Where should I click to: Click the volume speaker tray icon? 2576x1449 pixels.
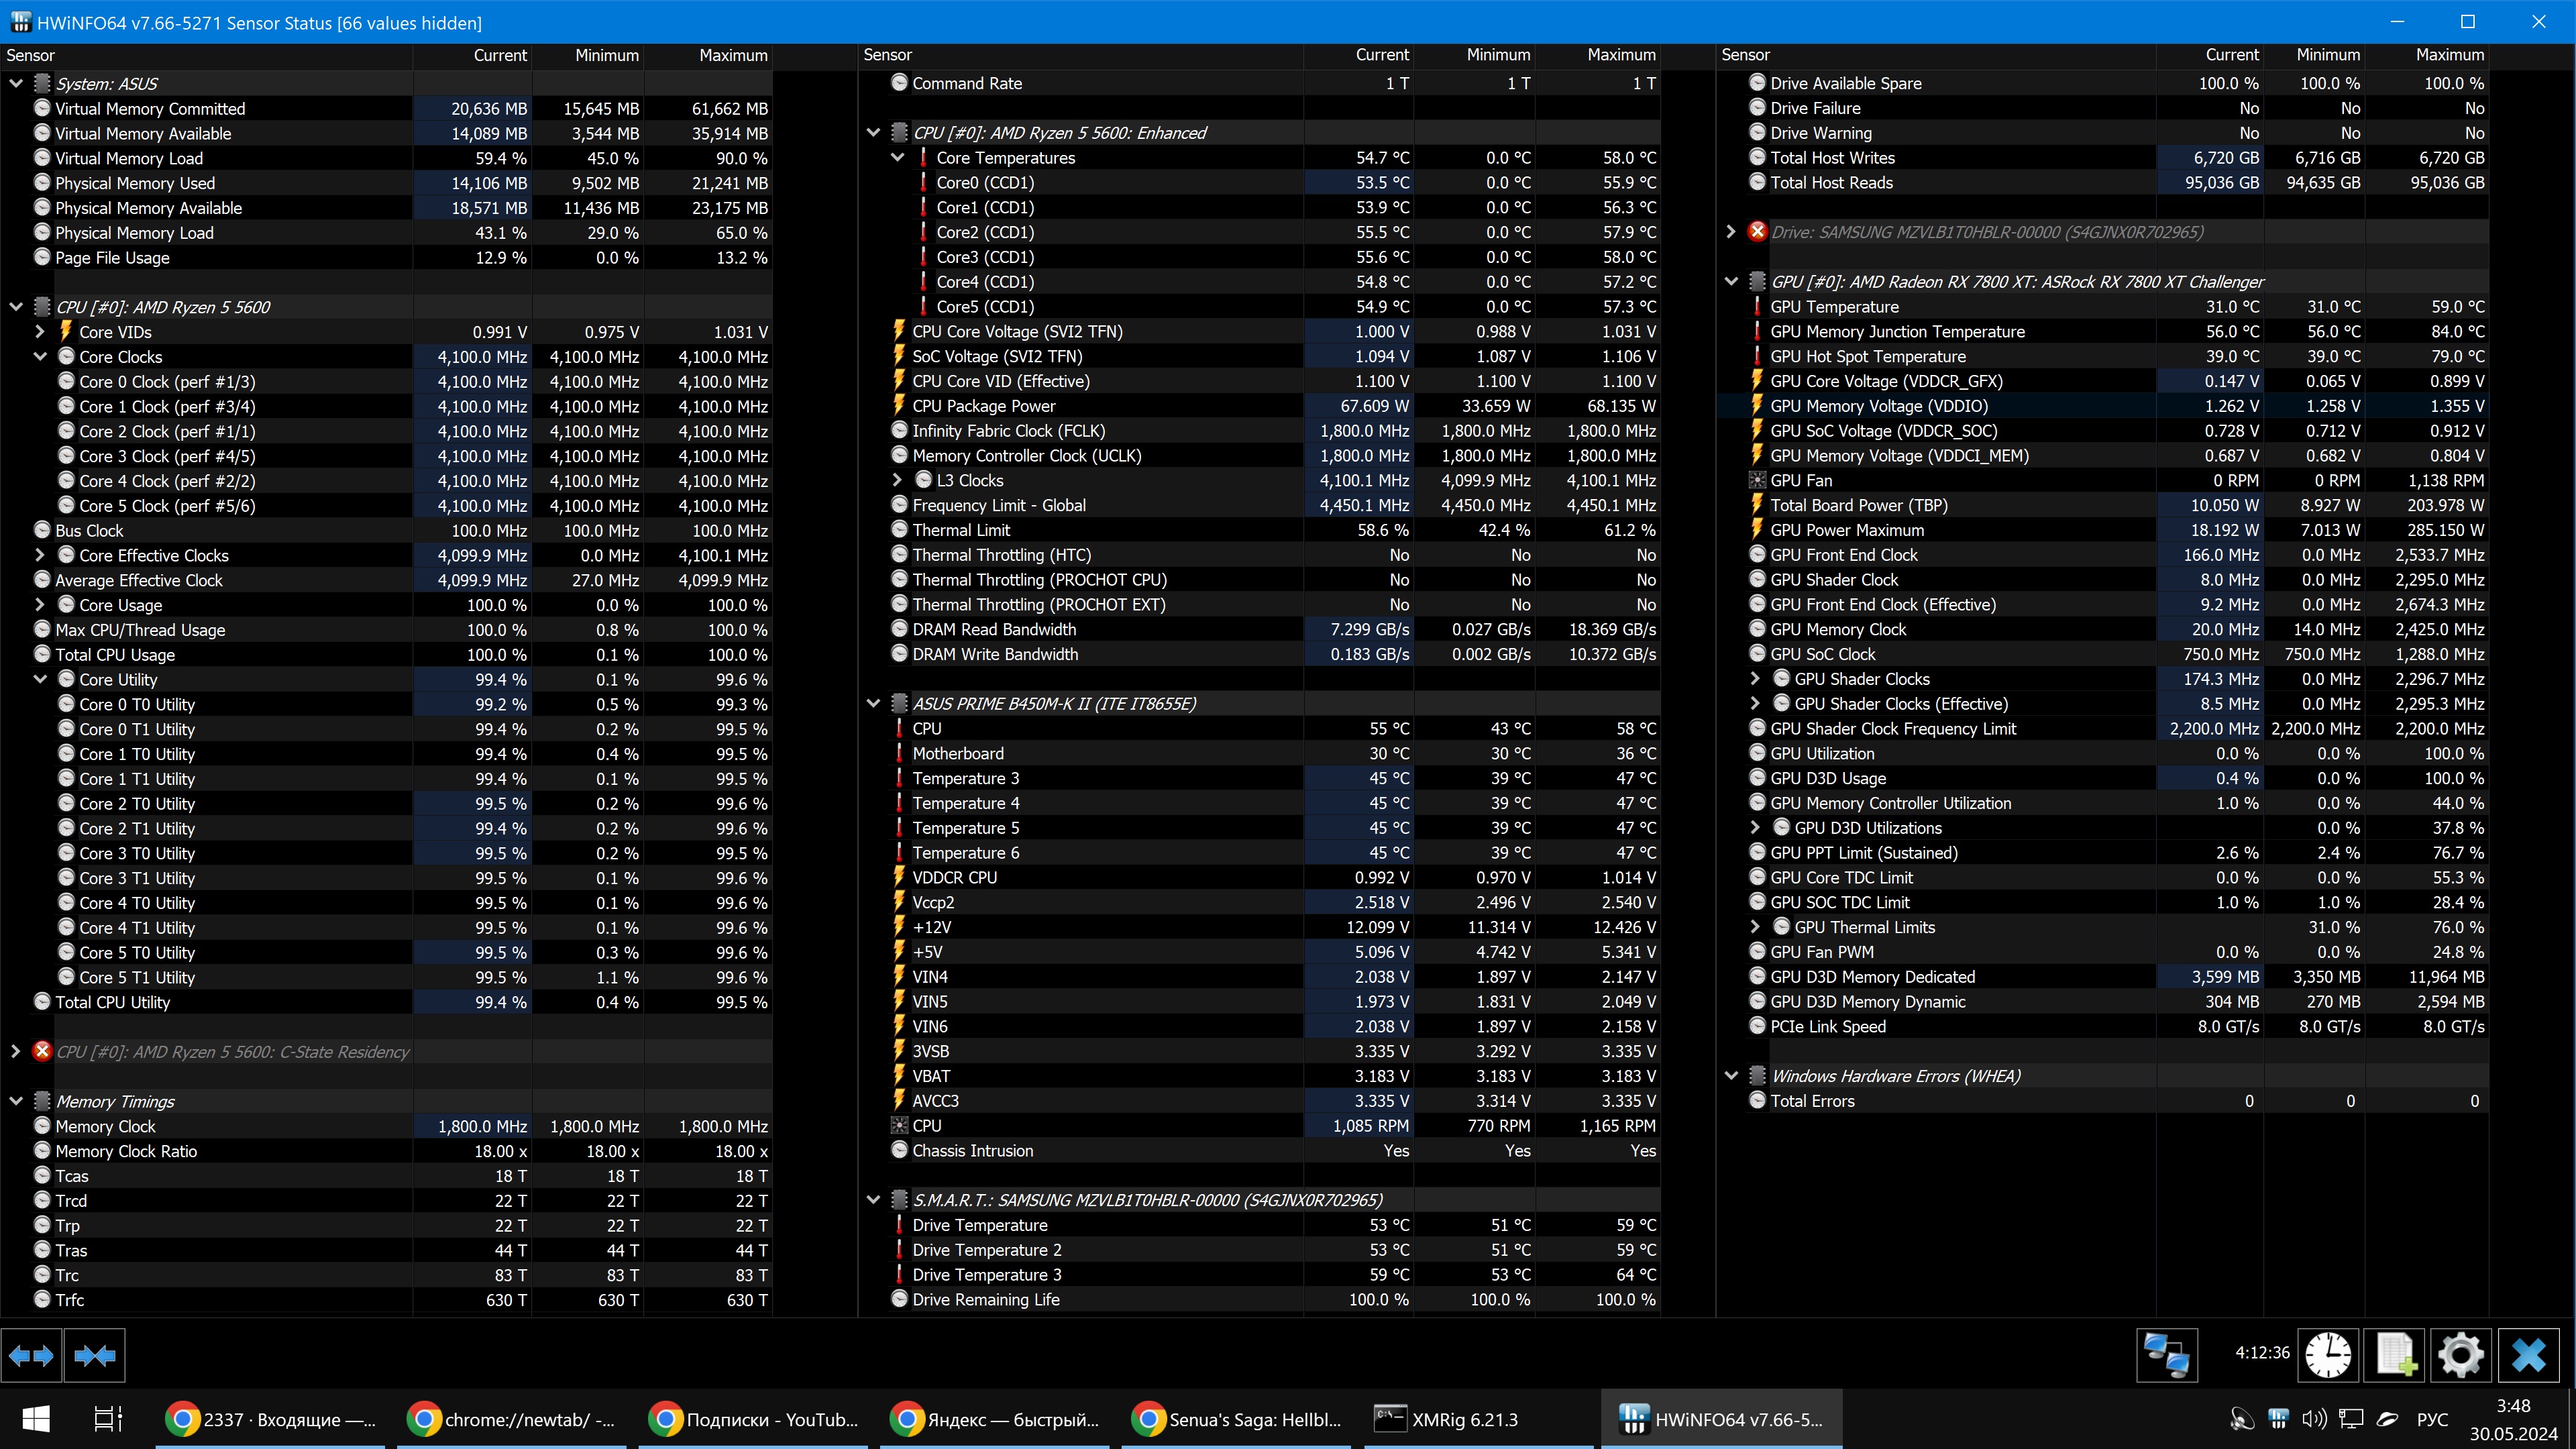coord(2314,1419)
